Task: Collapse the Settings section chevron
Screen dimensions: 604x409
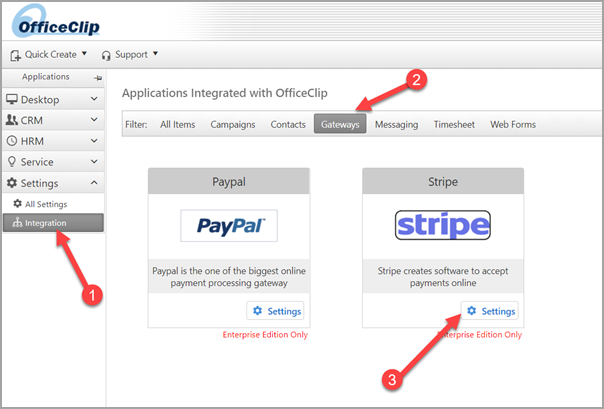Action: pos(94,183)
